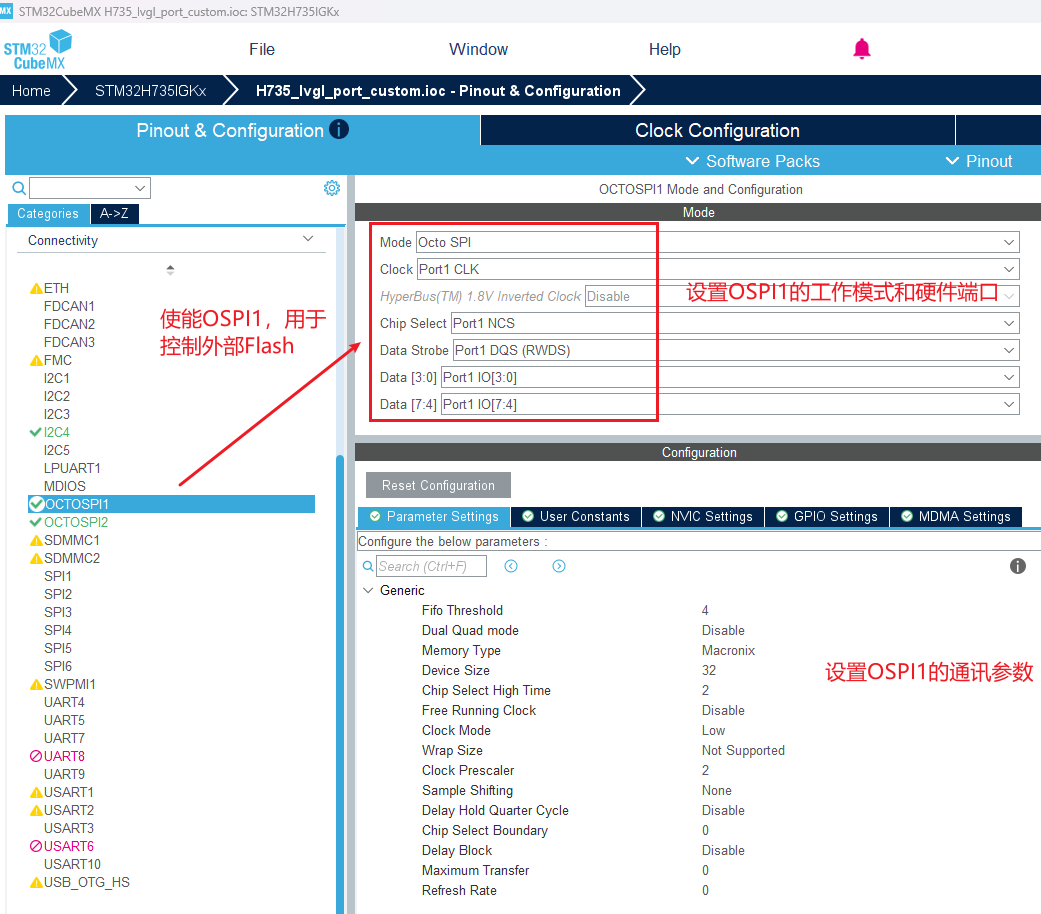
Task: Click the green check icon next to I2C4
Action: pos(36,432)
